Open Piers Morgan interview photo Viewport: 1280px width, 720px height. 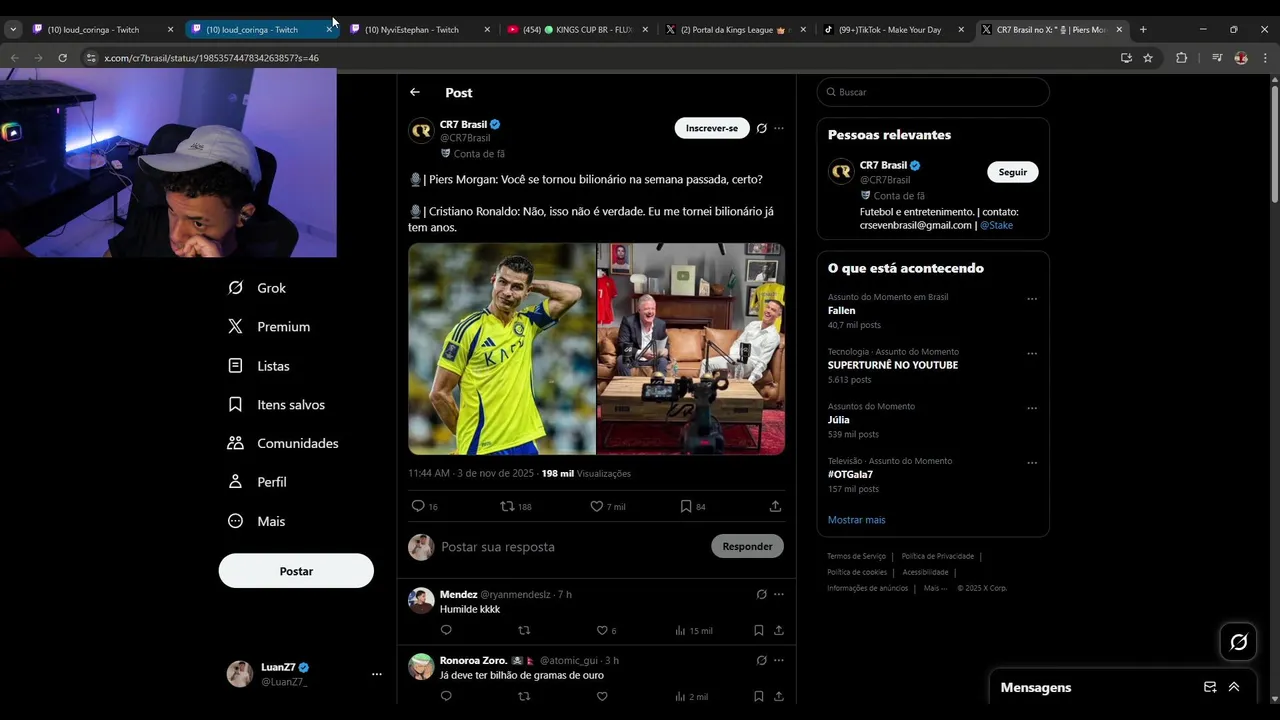point(691,349)
